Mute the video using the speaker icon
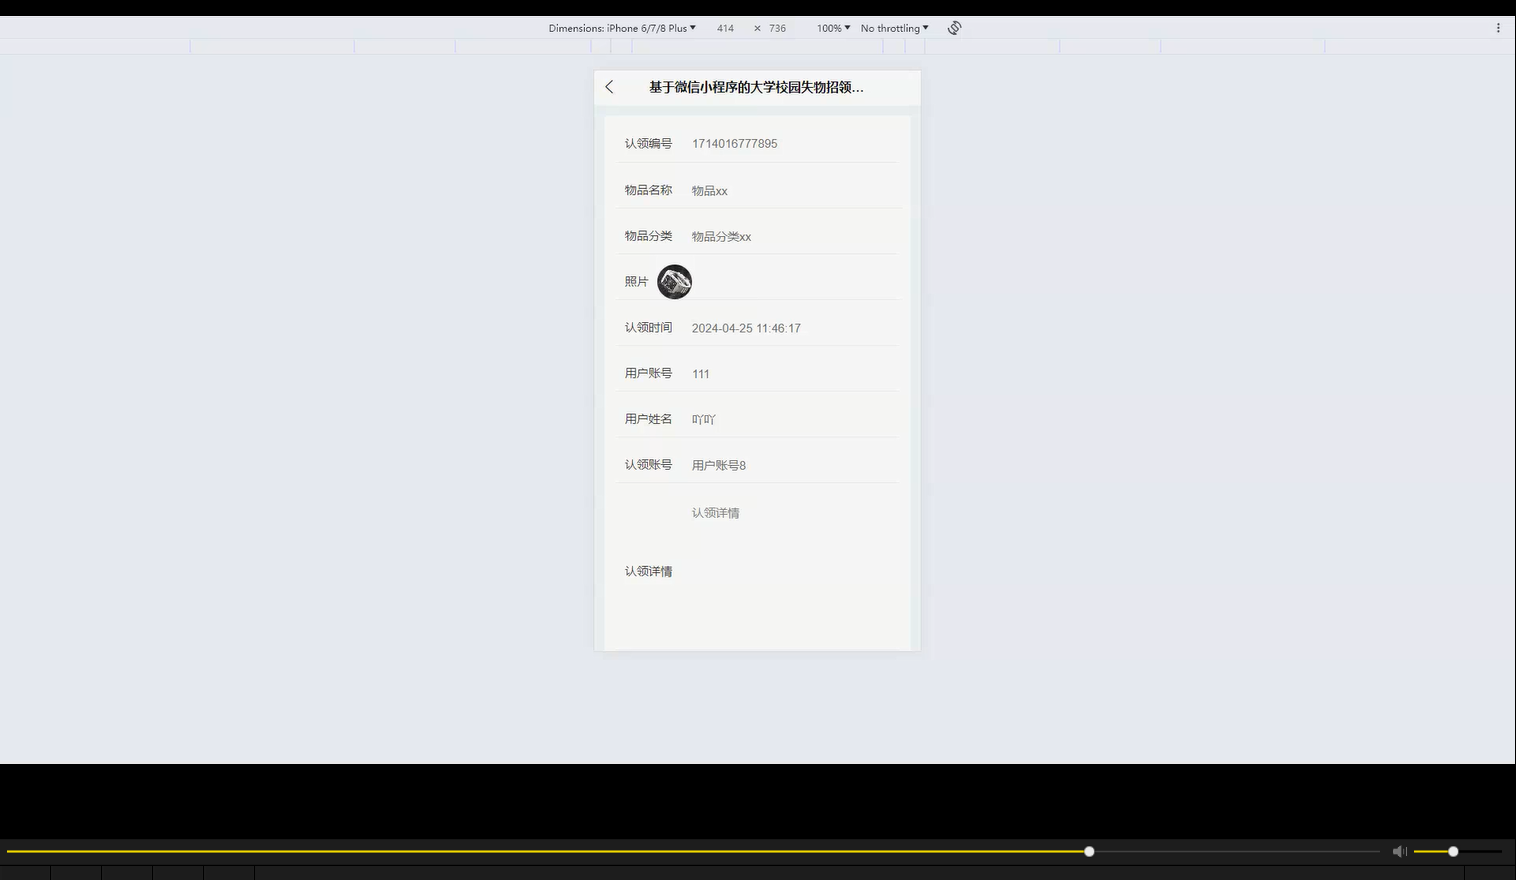The image size is (1516, 880). pyautogui.click(x=1399, y=851)
